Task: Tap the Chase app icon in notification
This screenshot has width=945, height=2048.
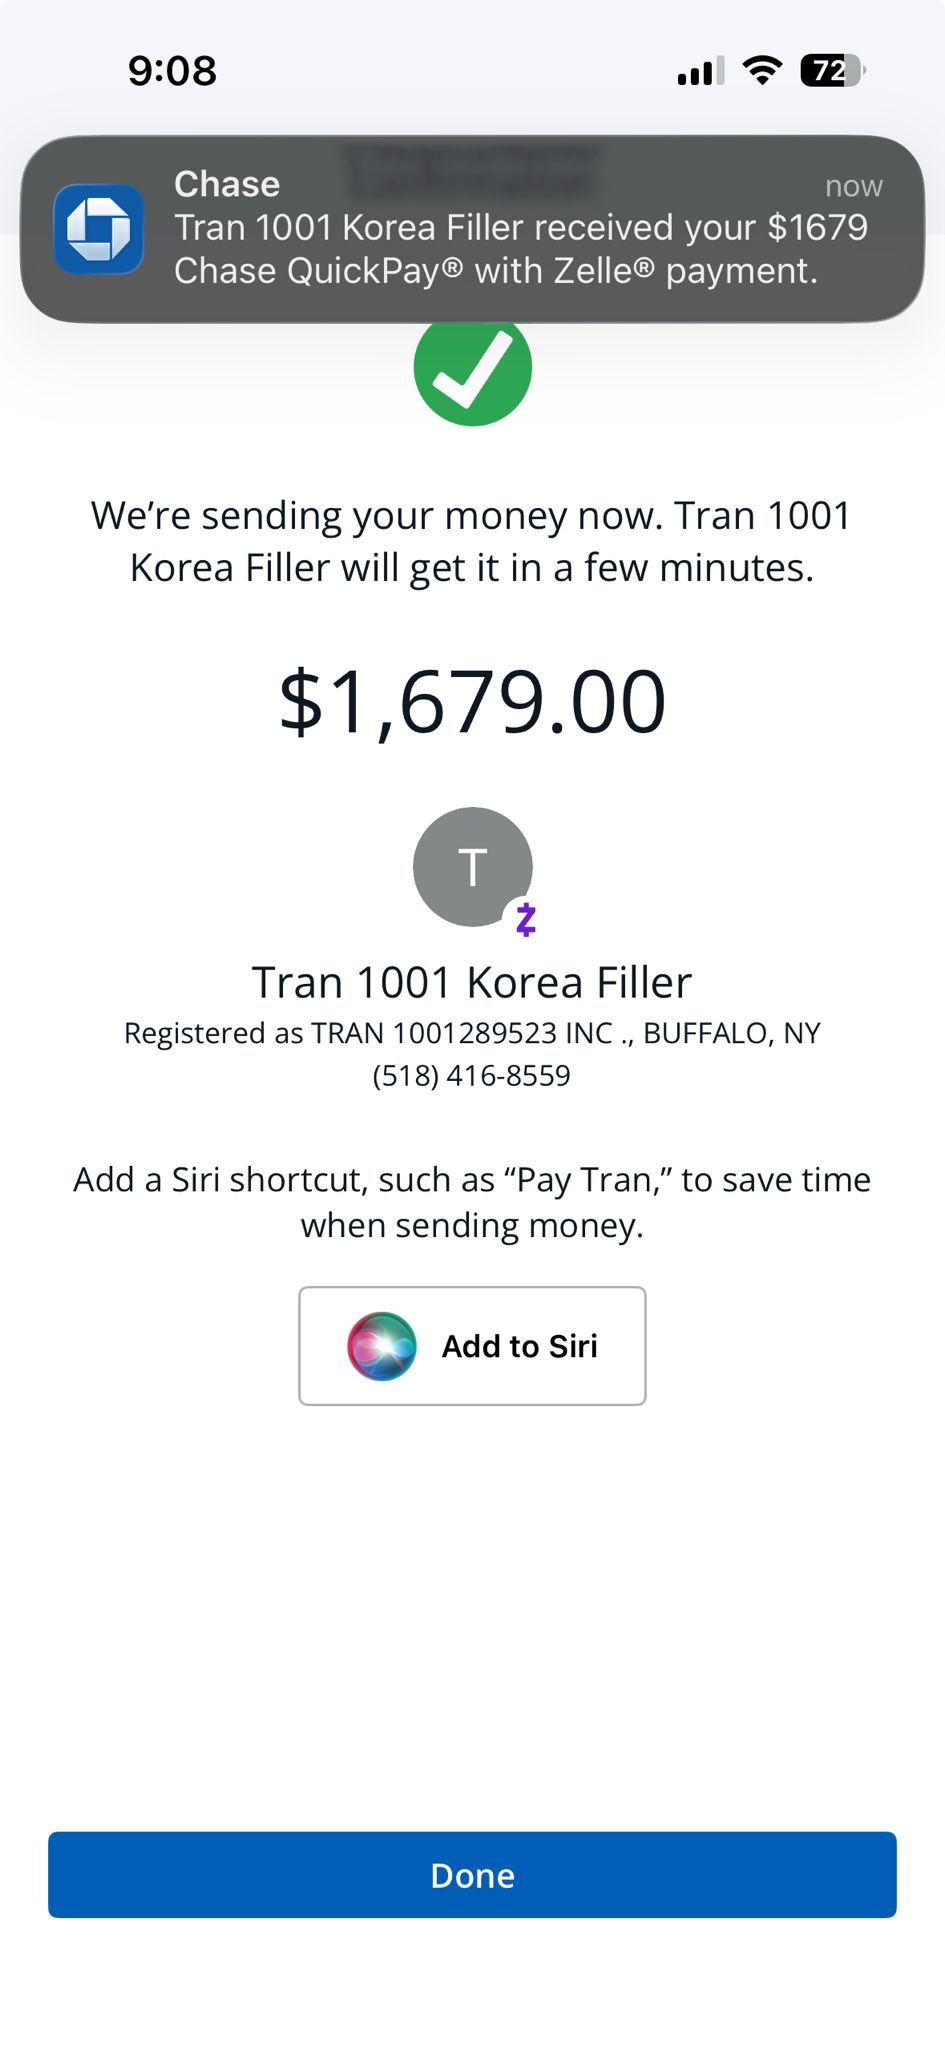Action: pyautogui.click(x=98, y=229)
